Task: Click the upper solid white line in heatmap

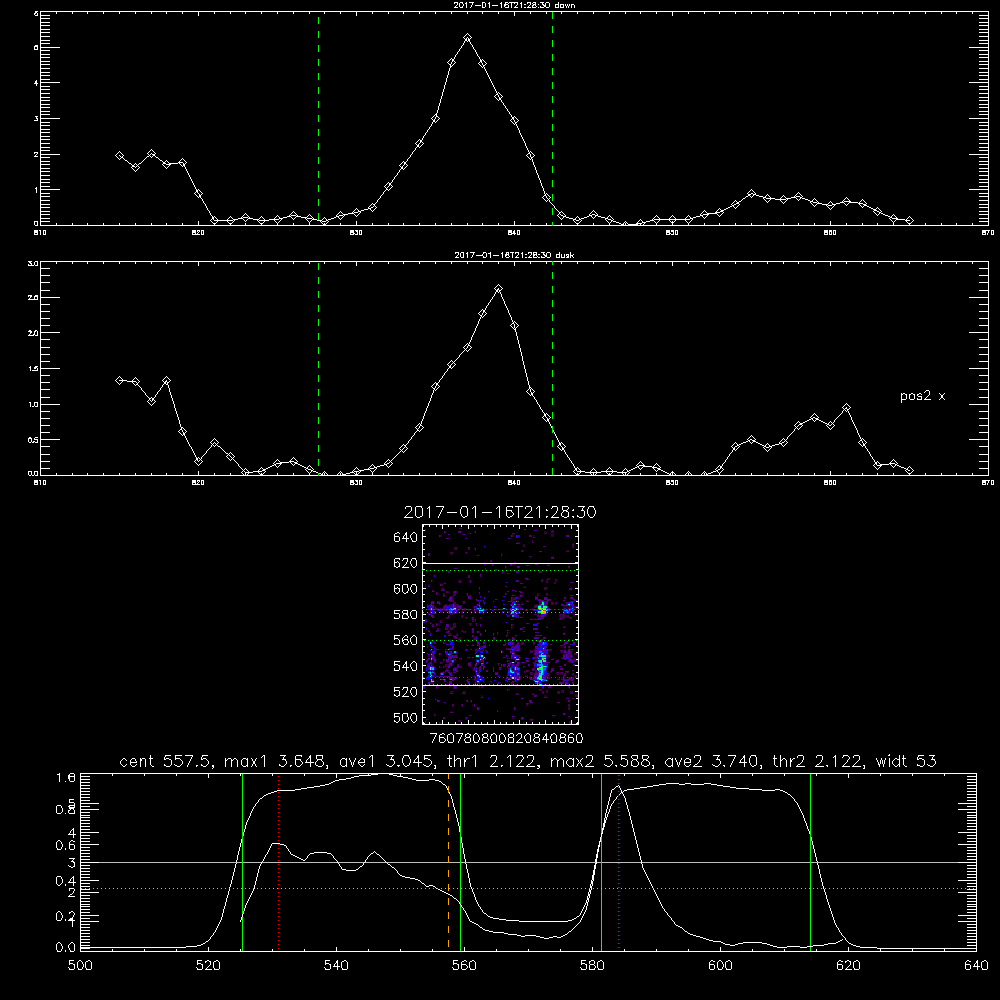Action: [x=500, y=563]
